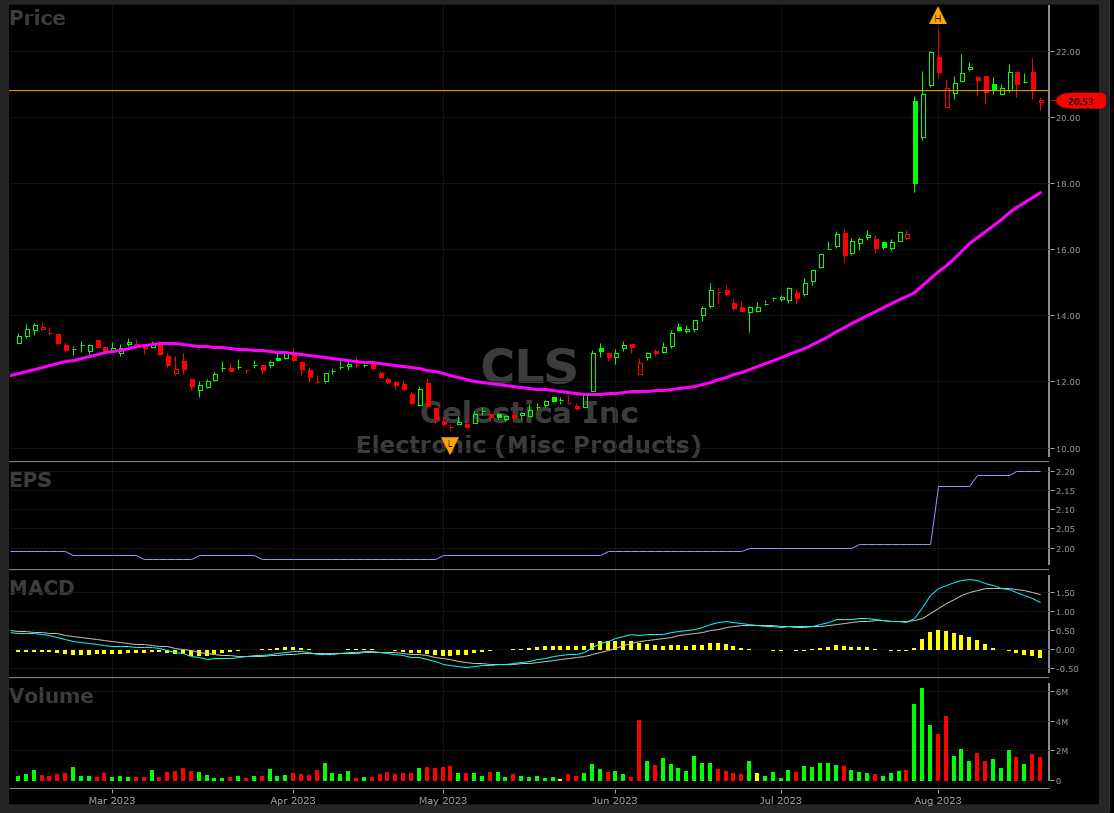Click the 22.00 price axis label

(x=1068, y=52)
